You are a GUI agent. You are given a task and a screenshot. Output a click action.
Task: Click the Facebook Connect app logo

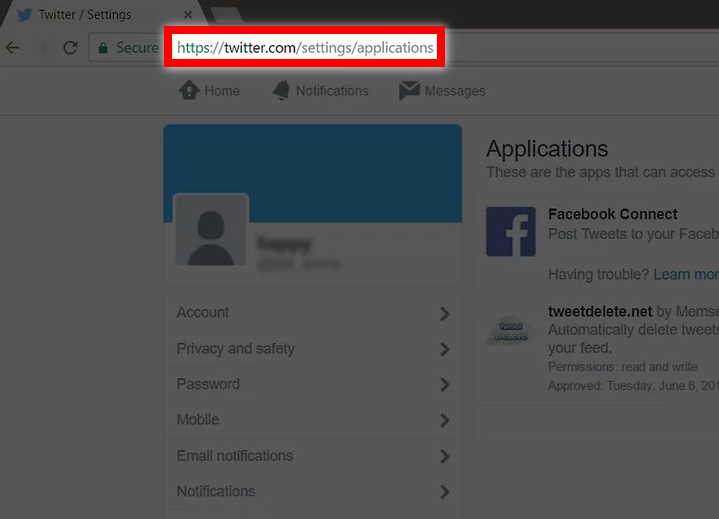pos(511,232)
